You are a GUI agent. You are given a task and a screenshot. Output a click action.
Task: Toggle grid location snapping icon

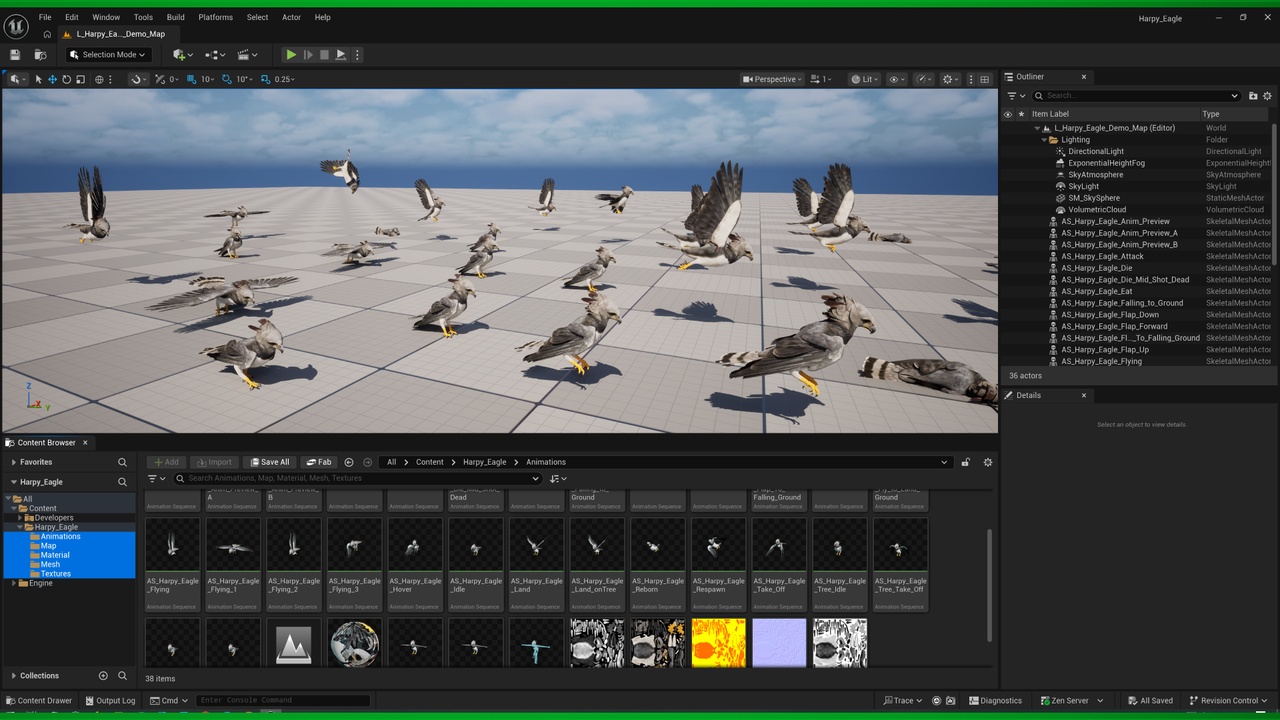193,79
